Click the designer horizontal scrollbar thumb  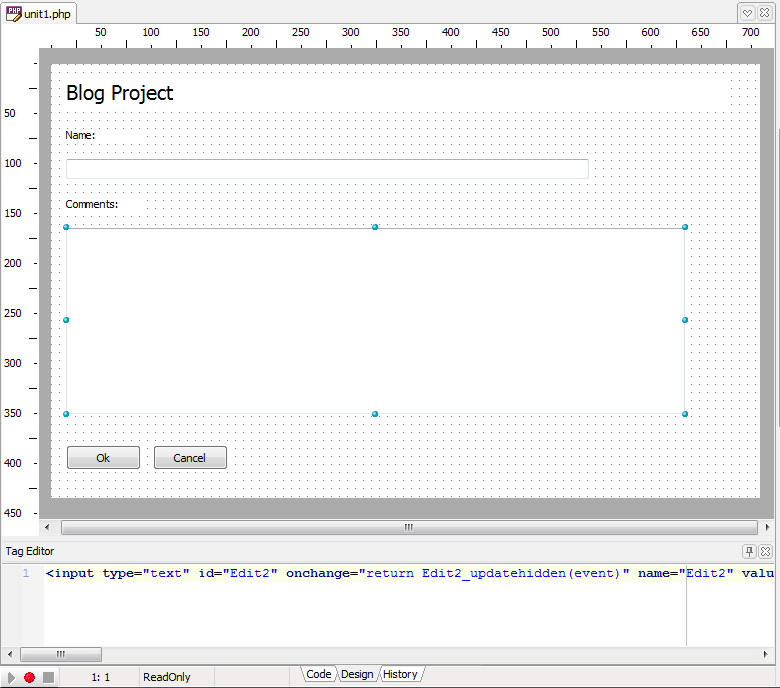tap(409, 527)
